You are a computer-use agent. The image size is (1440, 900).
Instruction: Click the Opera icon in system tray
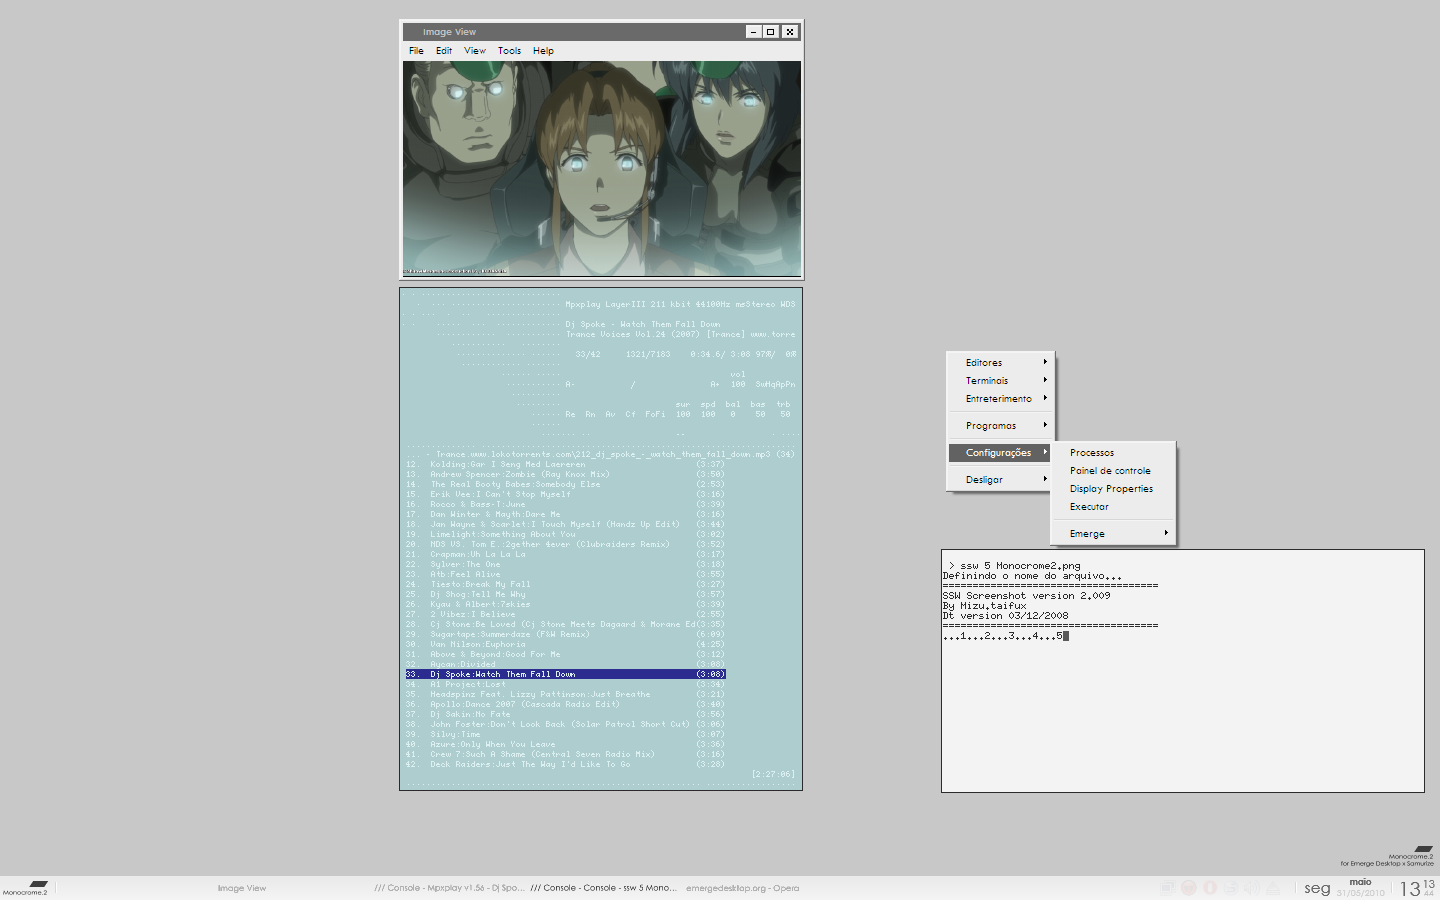click(1210, 887)
